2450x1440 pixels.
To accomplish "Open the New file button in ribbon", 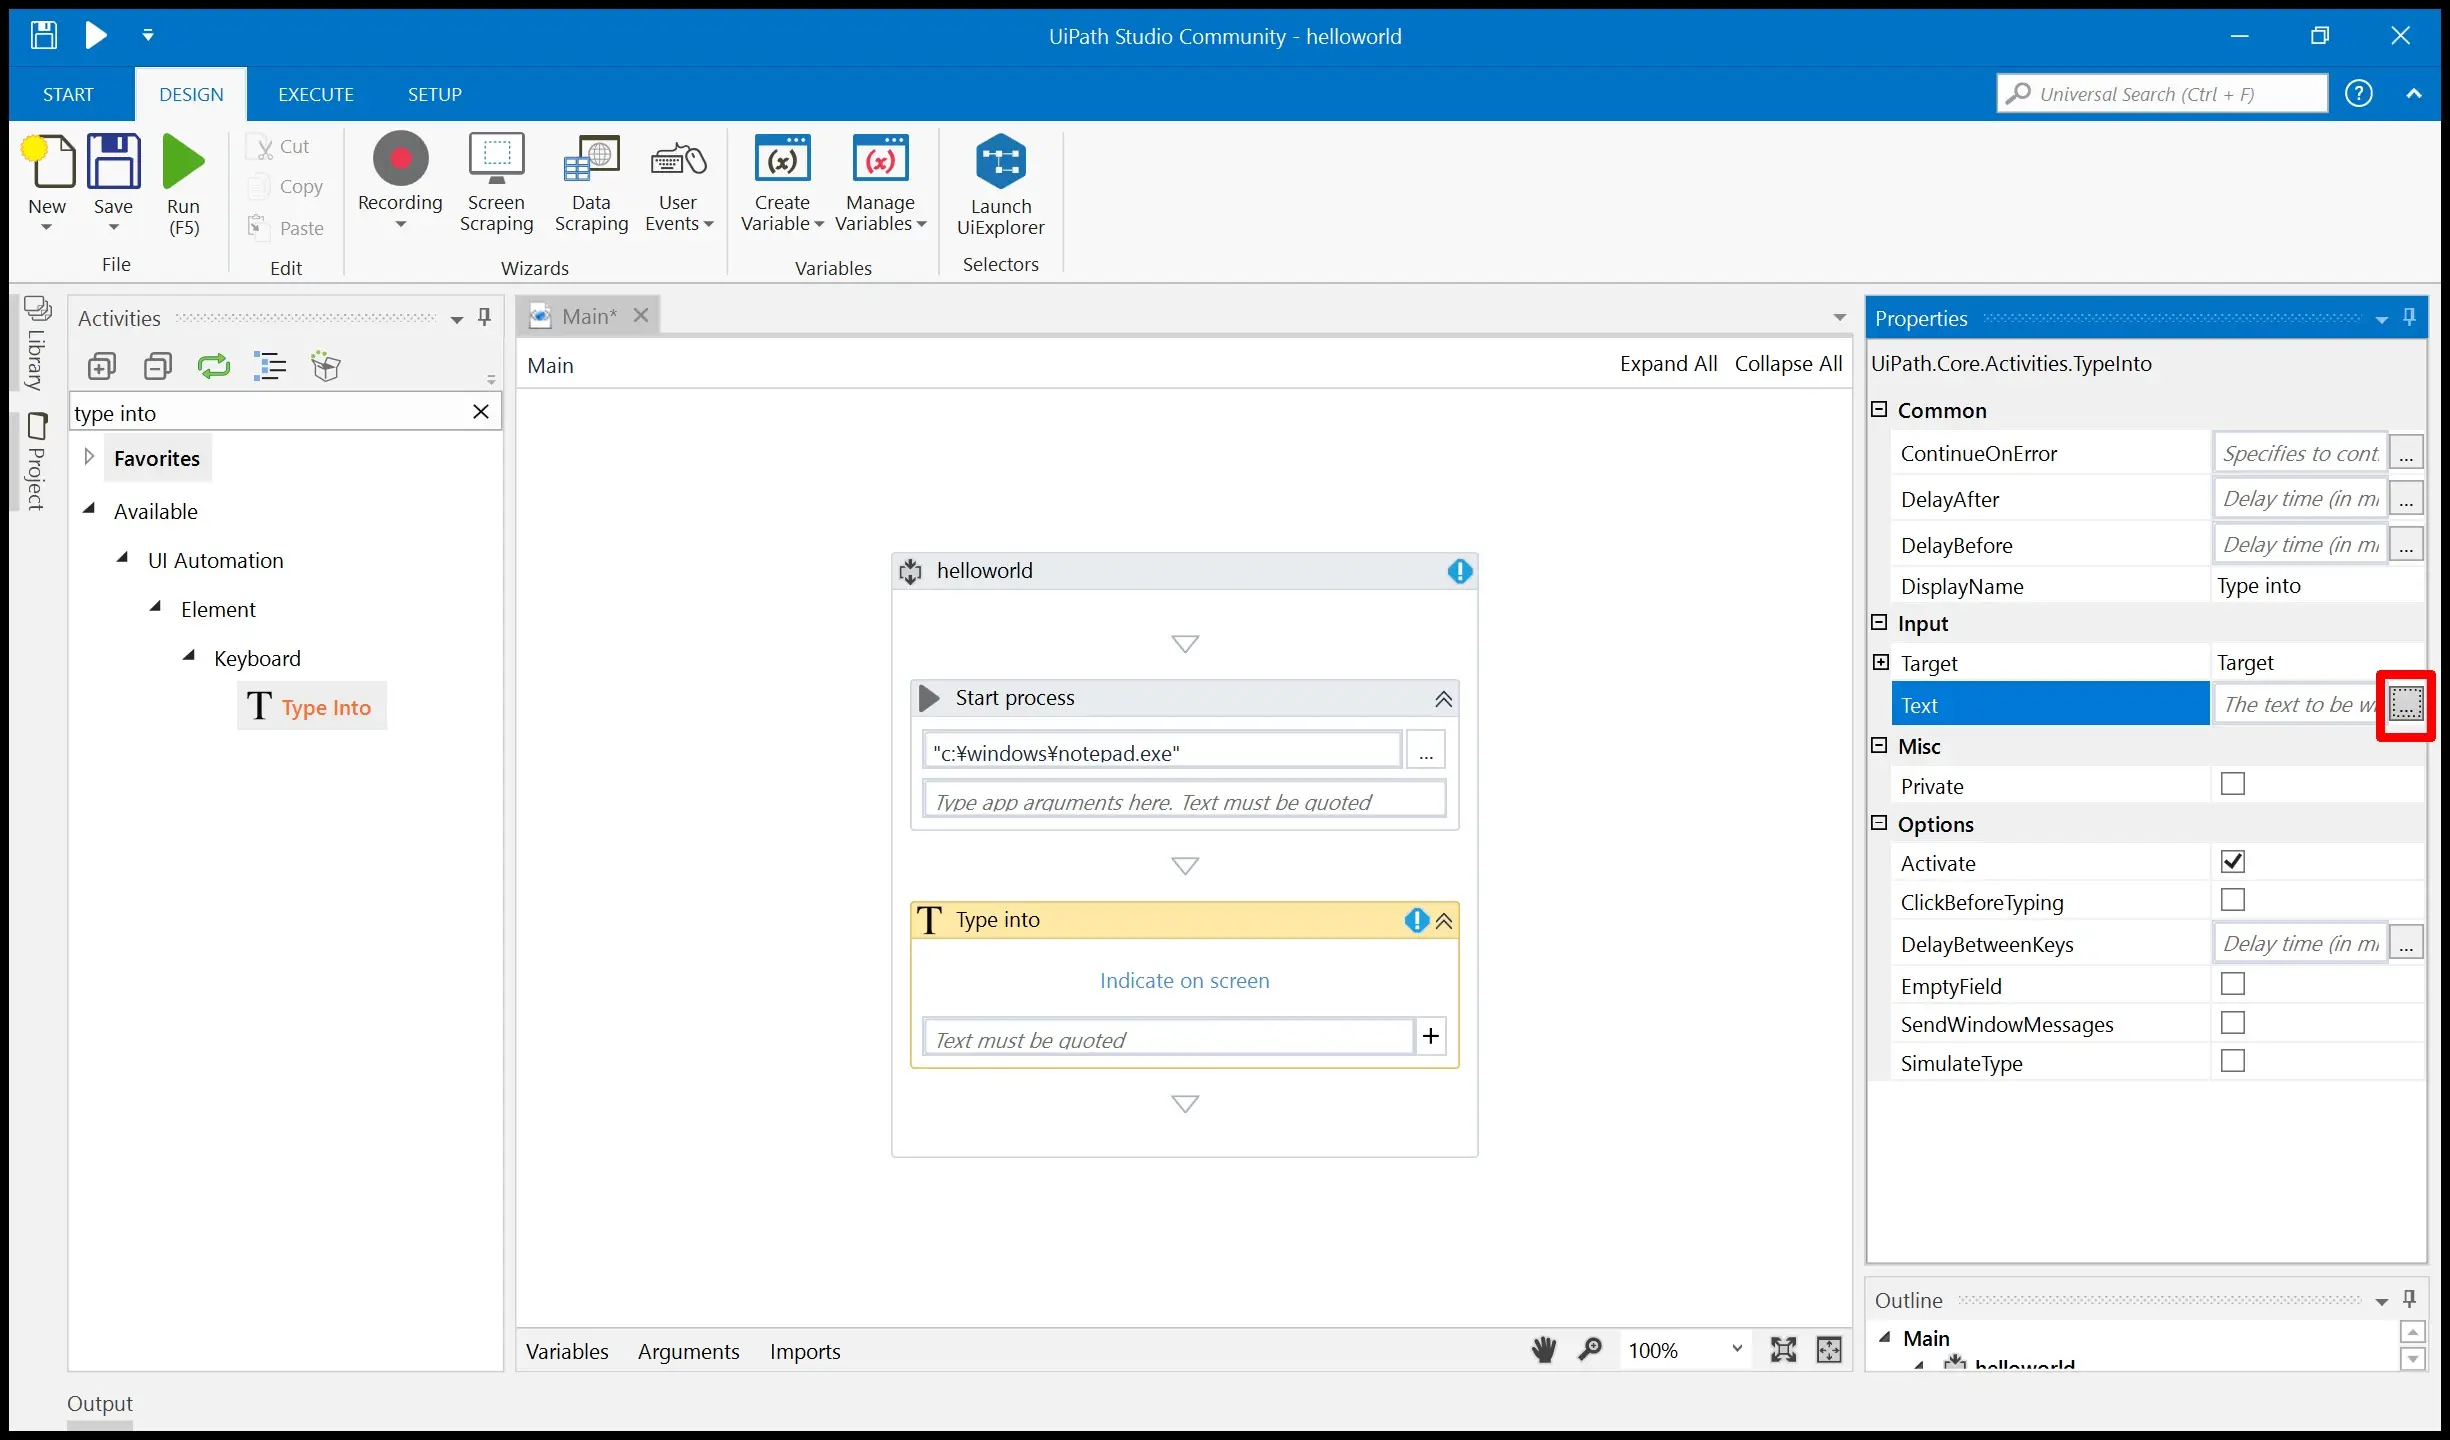I will click(47, 184).
